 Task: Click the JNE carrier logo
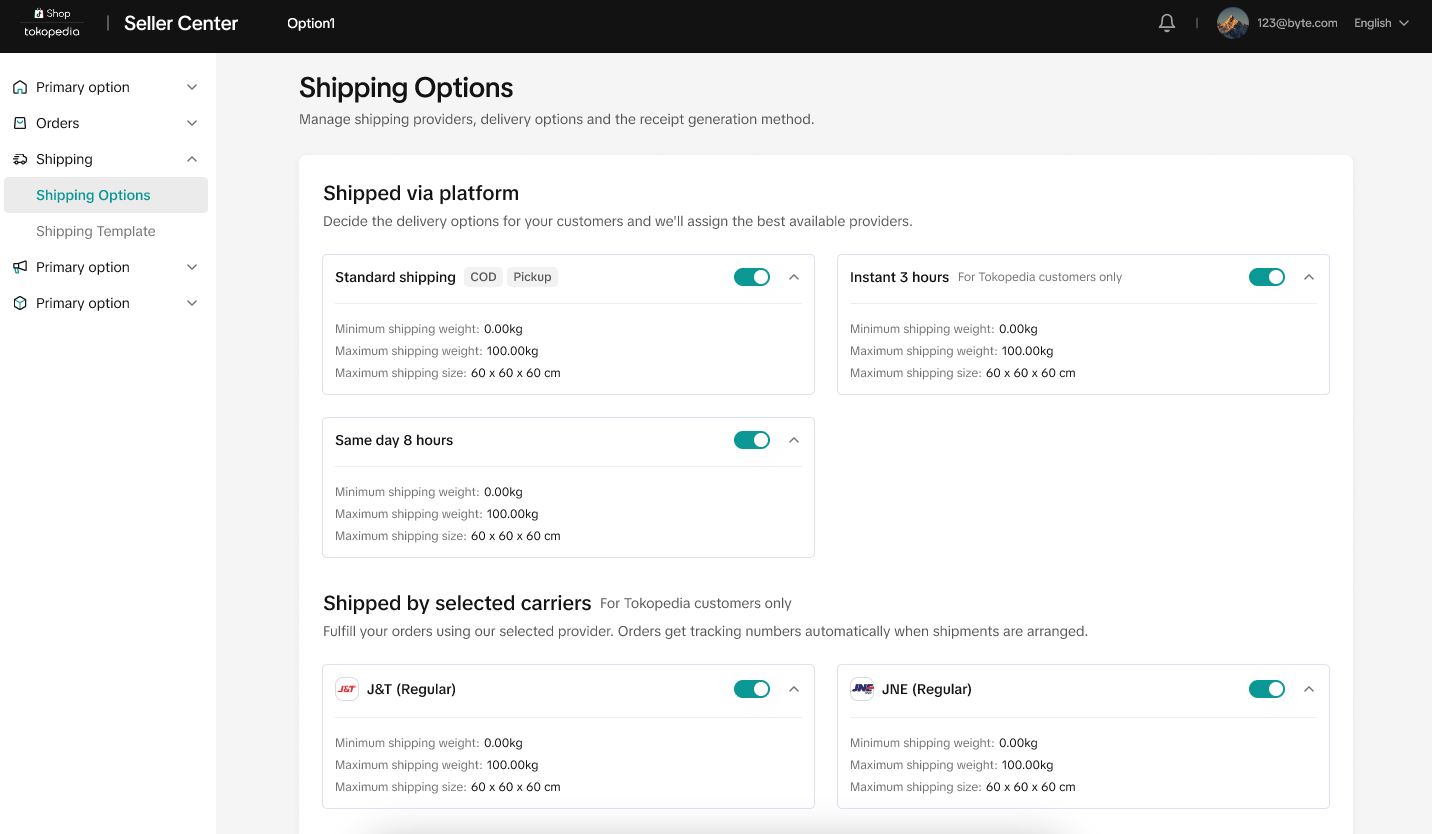[x=861, y=689]
